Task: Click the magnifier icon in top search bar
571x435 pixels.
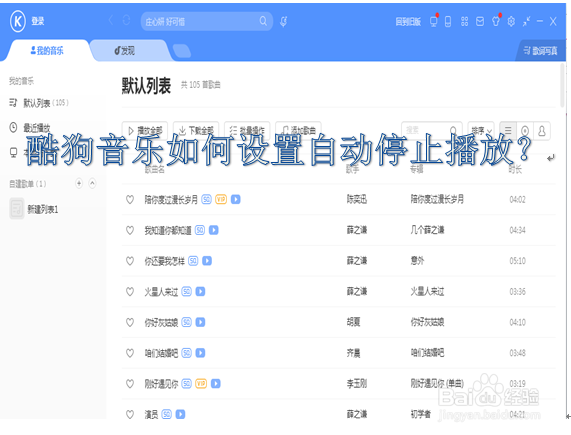Action: pyautogui.click(x=263, y=21)
